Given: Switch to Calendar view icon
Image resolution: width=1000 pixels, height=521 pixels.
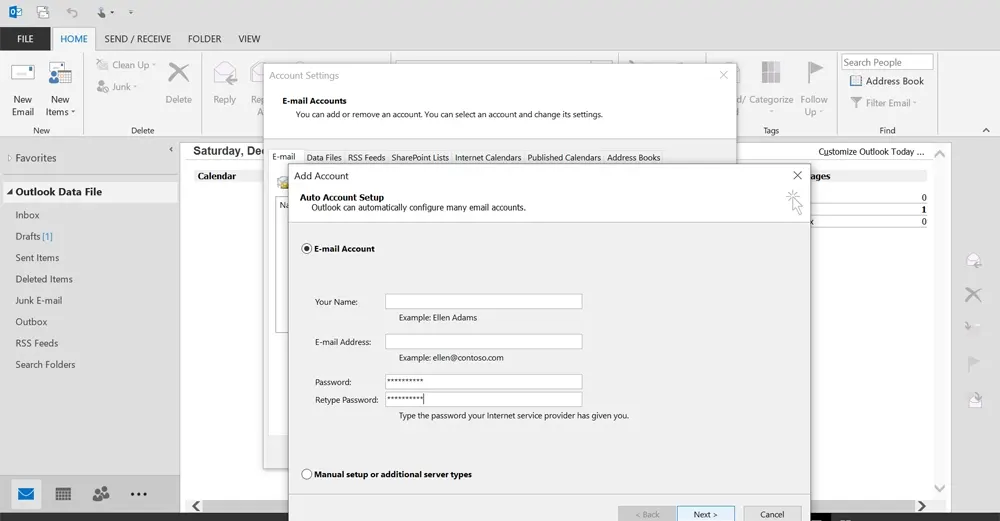Looking at the screenshot, I should point(63,494).
